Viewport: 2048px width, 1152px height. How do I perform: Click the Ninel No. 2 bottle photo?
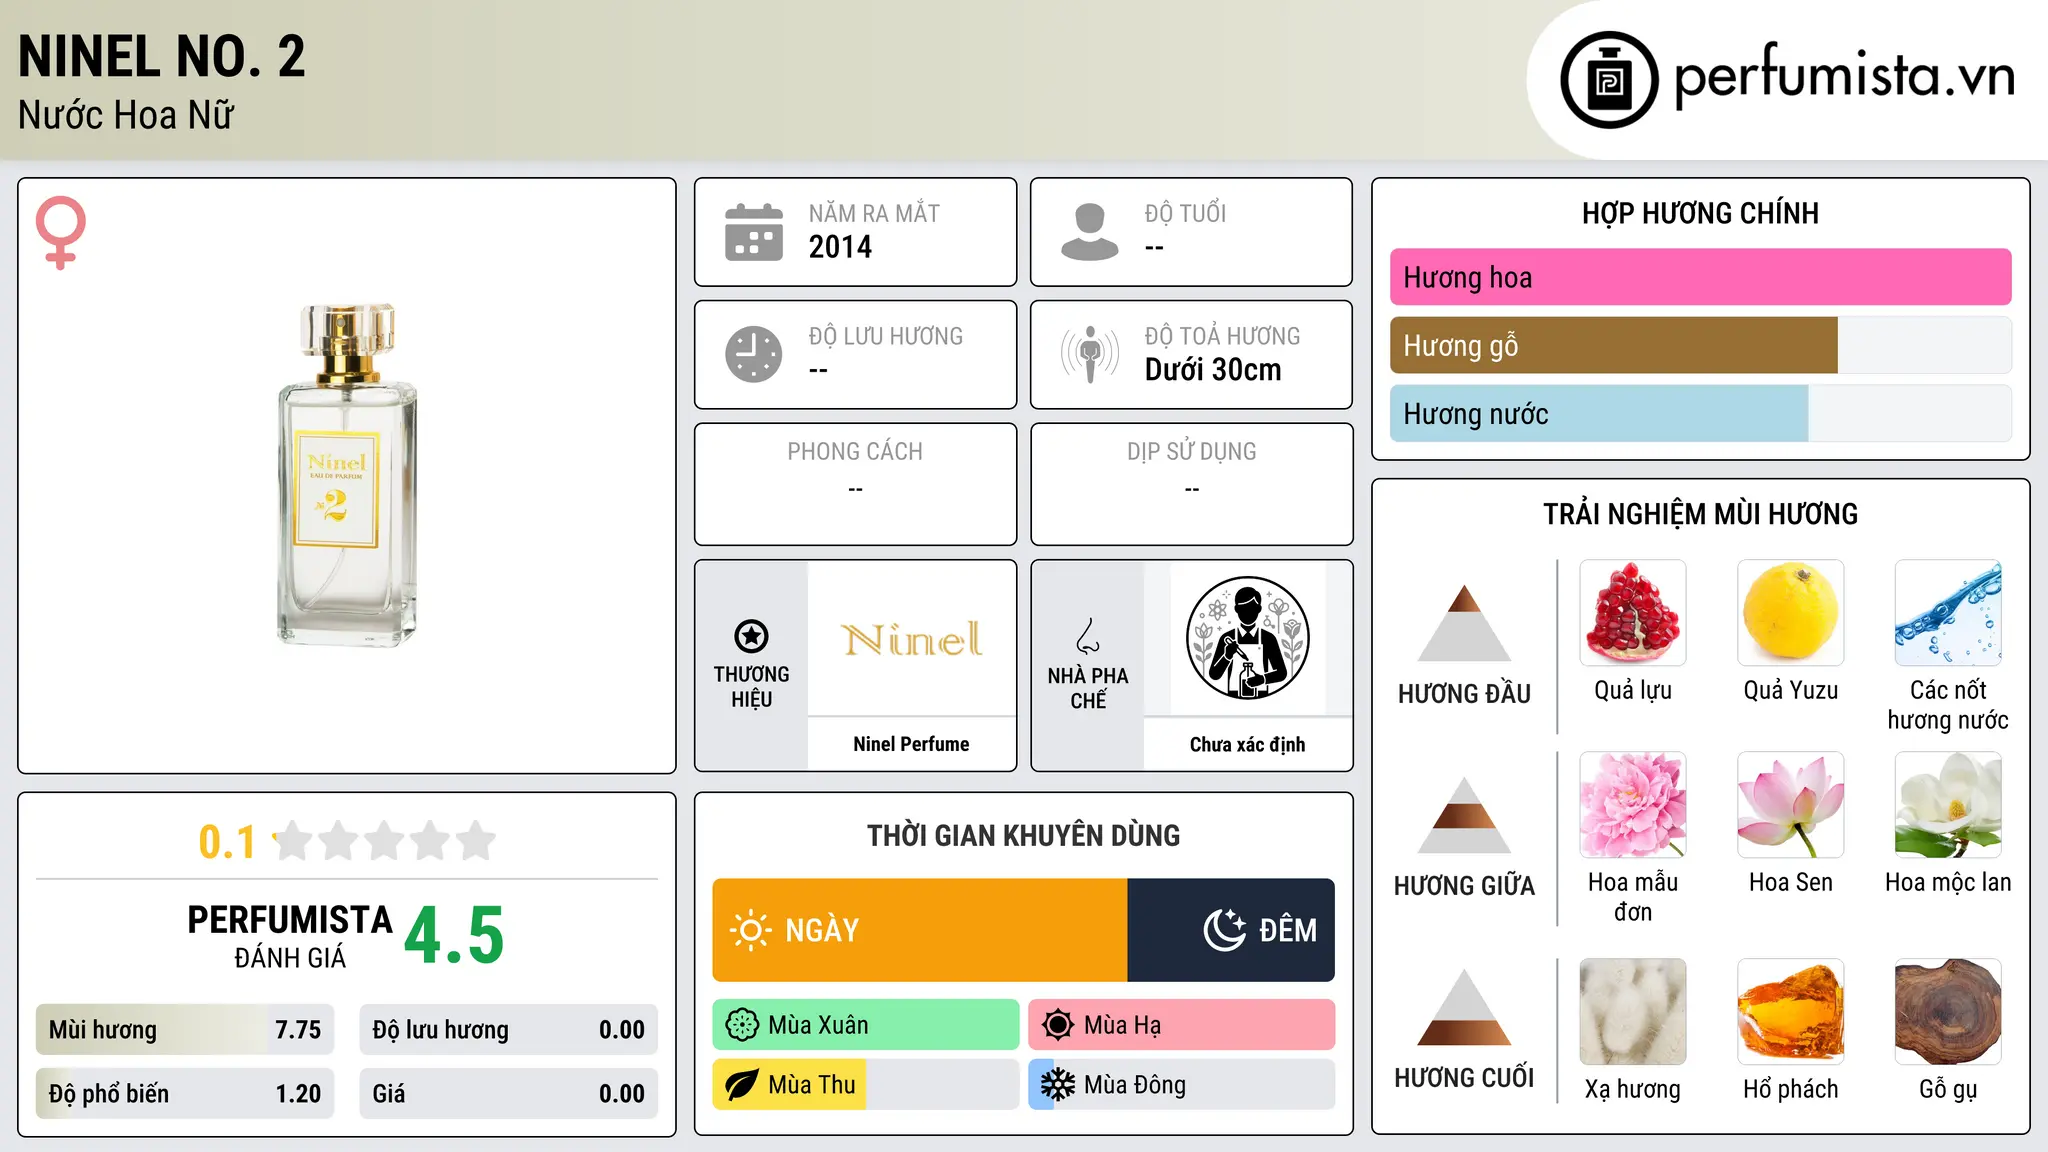(x=346, y=475)
